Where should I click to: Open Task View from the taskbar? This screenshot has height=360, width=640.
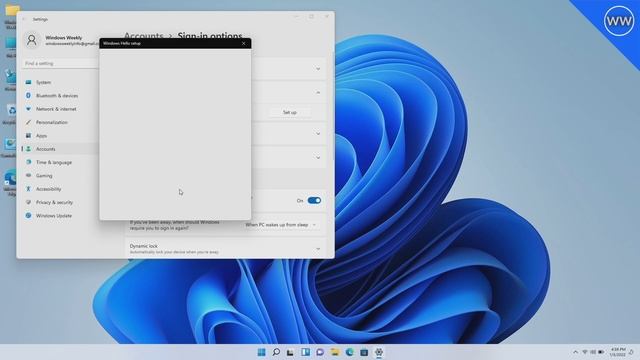290,352
